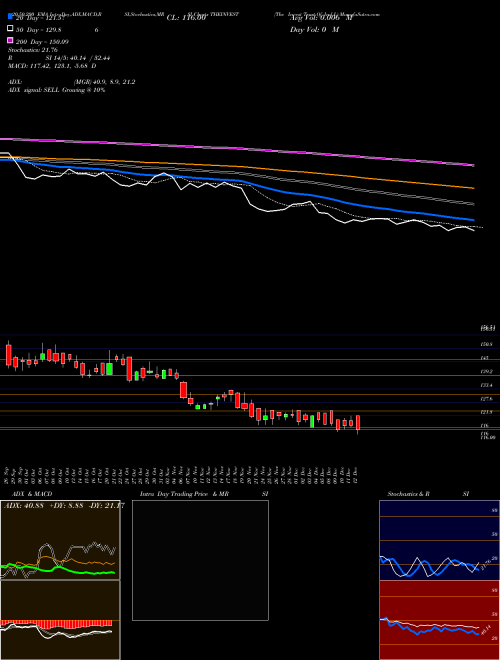Viewport: 500px width, 660px height.
Task: Click the white 50 Day legend swatch
Action: point(10,29)
